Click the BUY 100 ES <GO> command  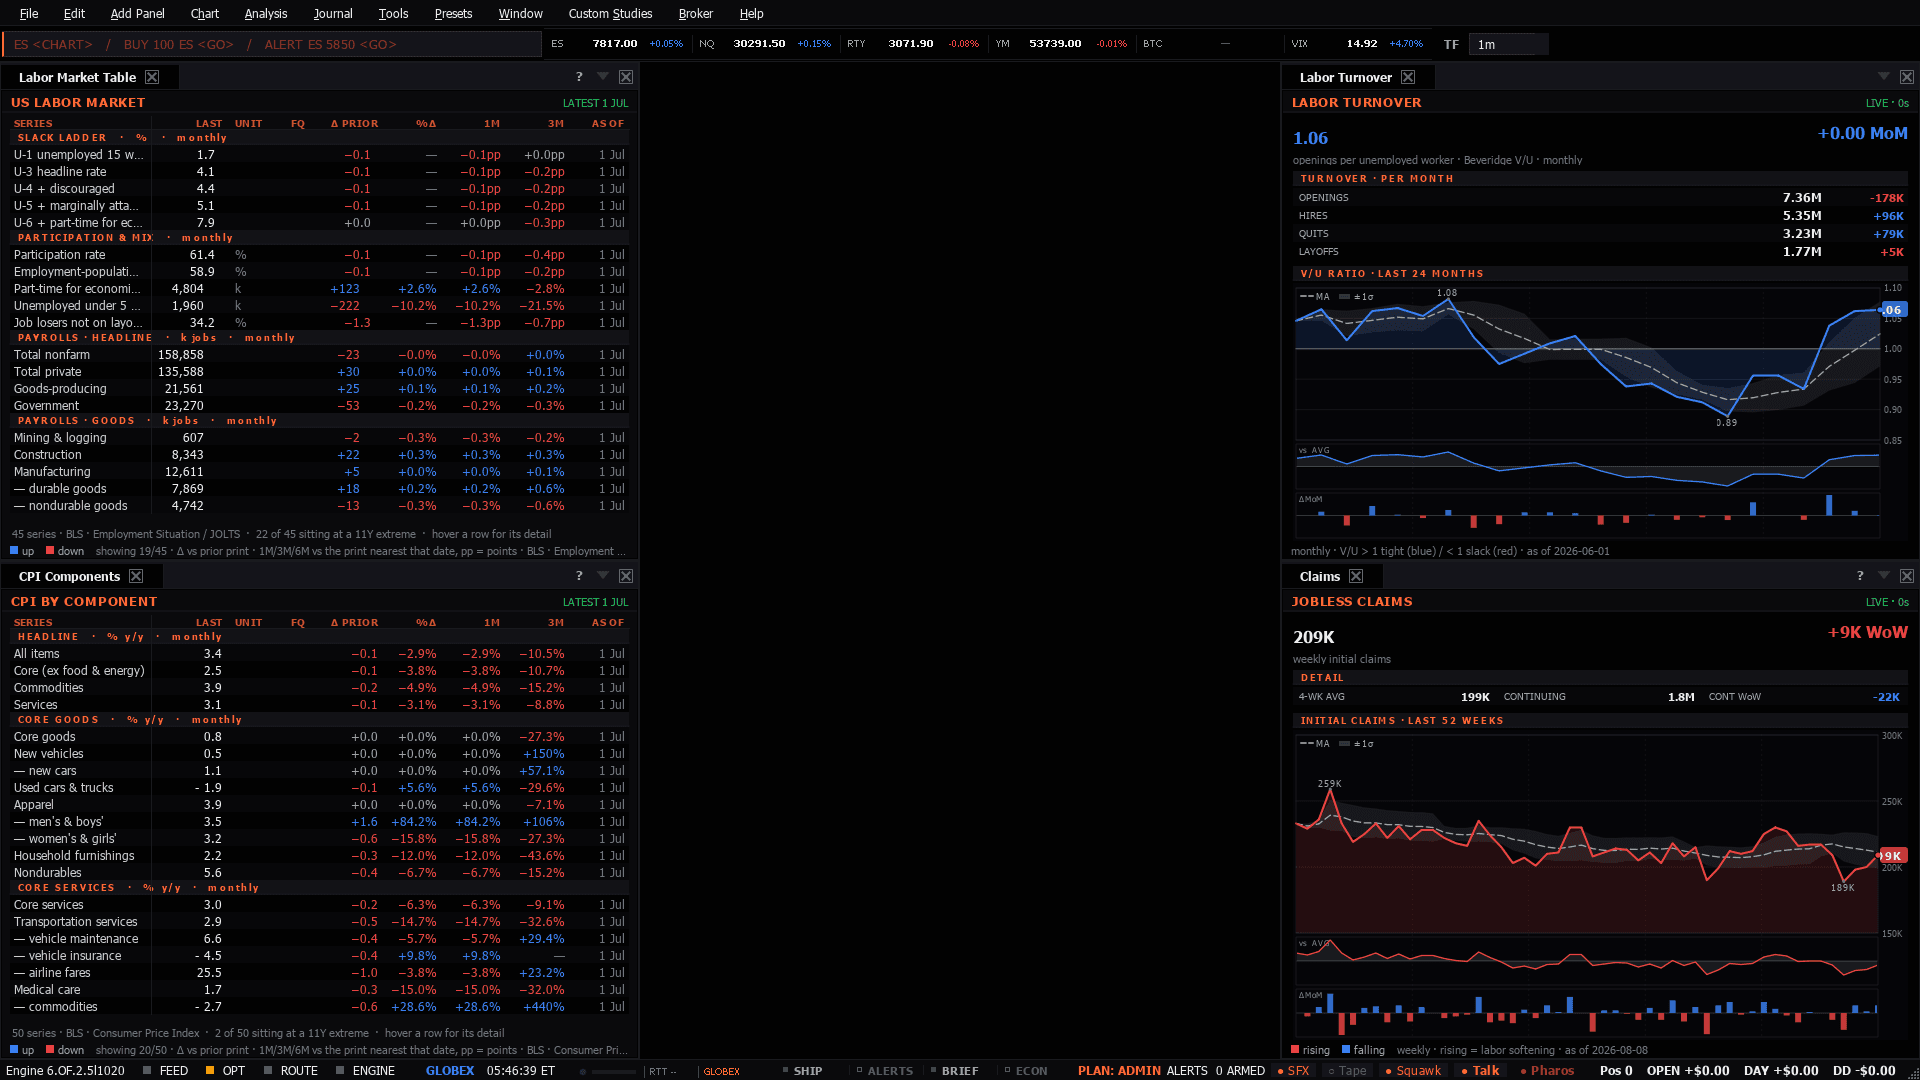pos(179,44)
